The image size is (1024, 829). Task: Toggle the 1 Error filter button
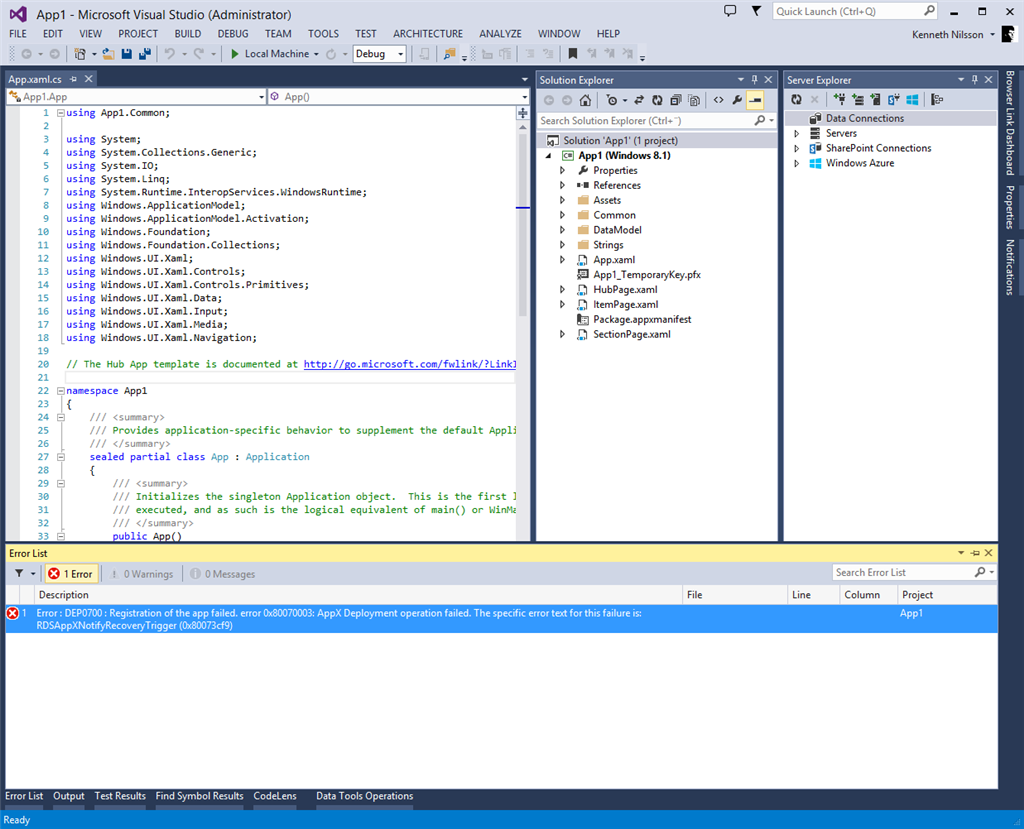70,574
